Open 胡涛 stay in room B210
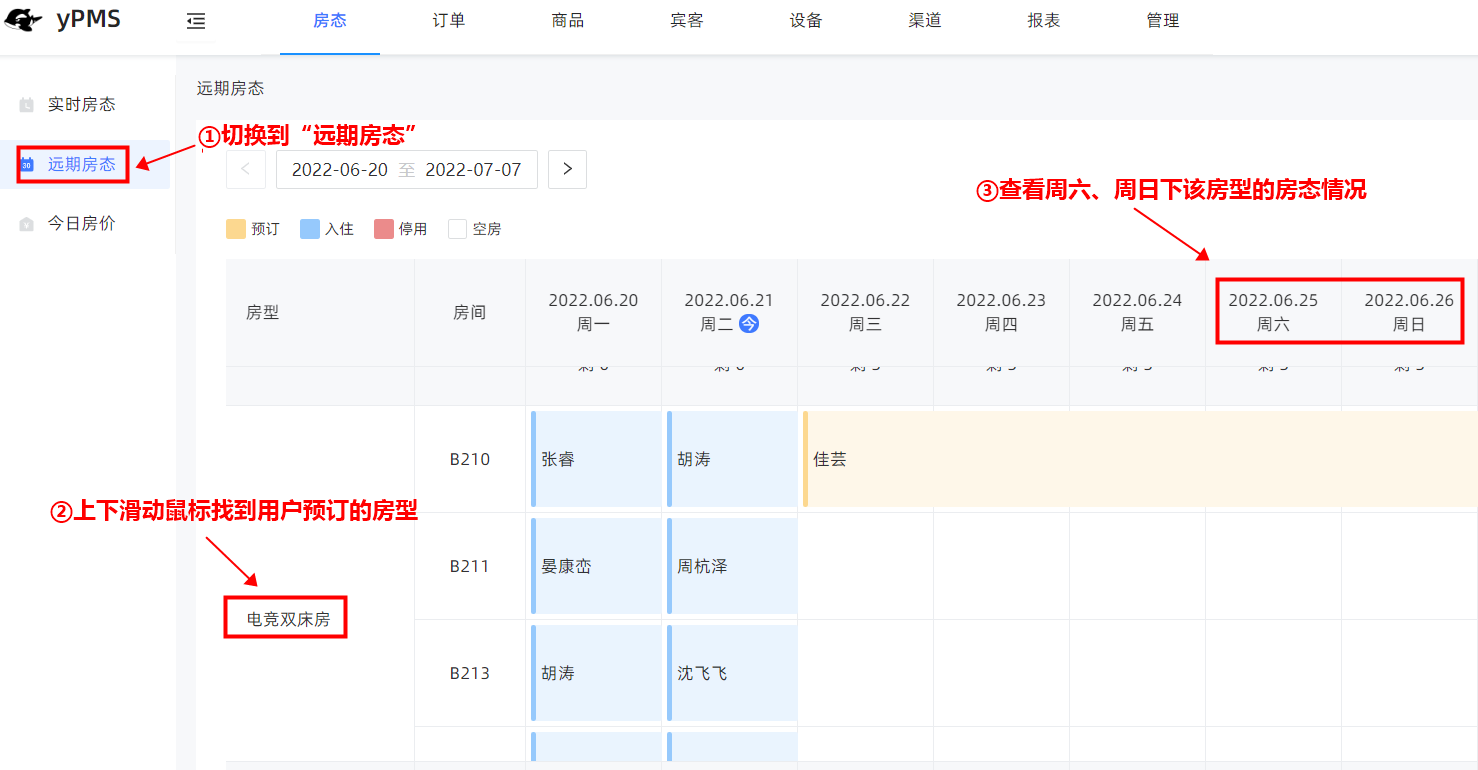Viewport: 1478px width, 770px height. 732,459
